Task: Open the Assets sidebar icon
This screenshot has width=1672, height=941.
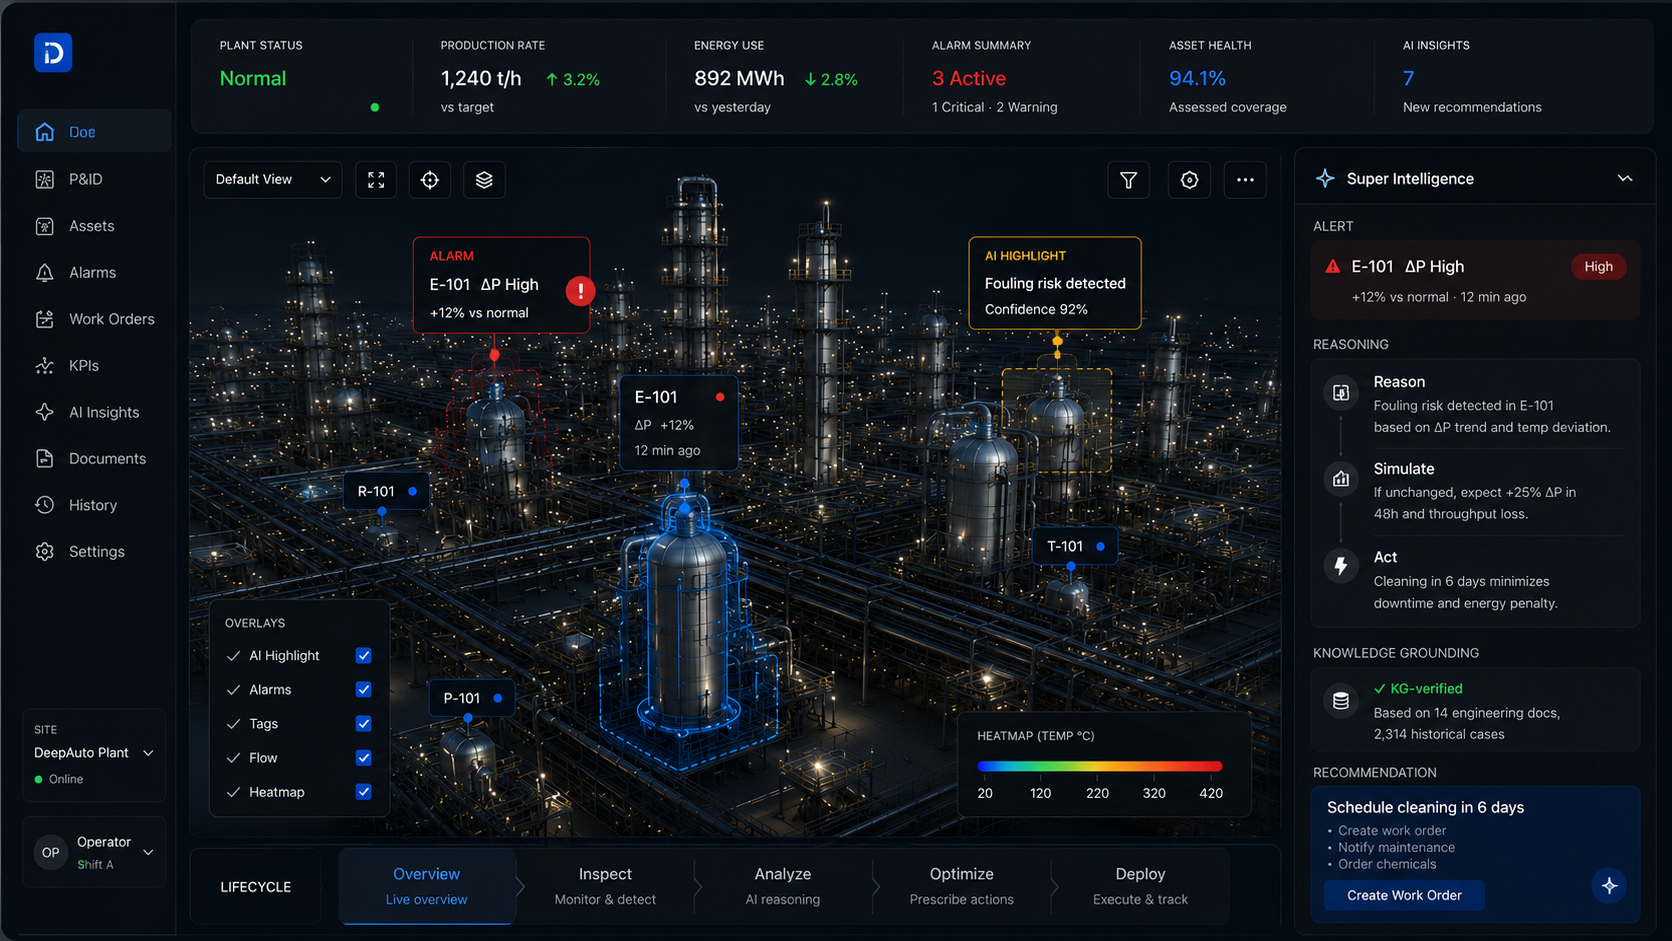Action: (x=45, y=226)
